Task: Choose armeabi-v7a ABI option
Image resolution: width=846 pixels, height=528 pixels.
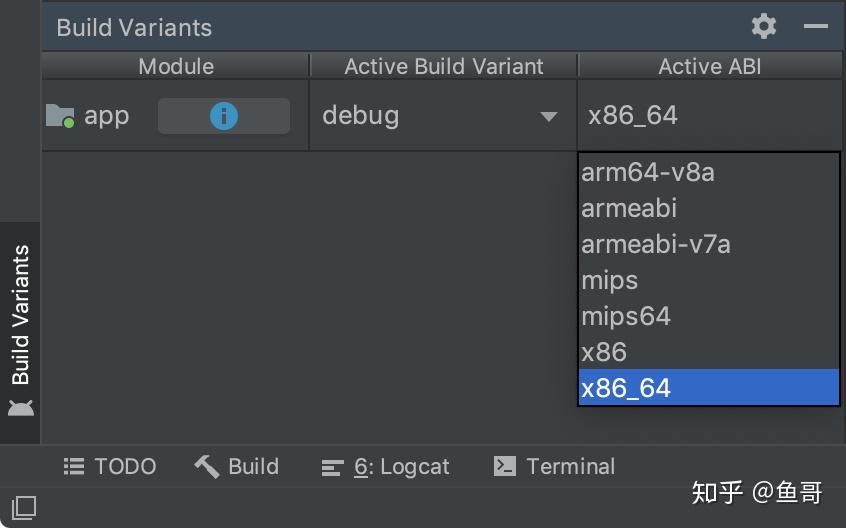Action: pyautogui.click(x=708, y=244)
